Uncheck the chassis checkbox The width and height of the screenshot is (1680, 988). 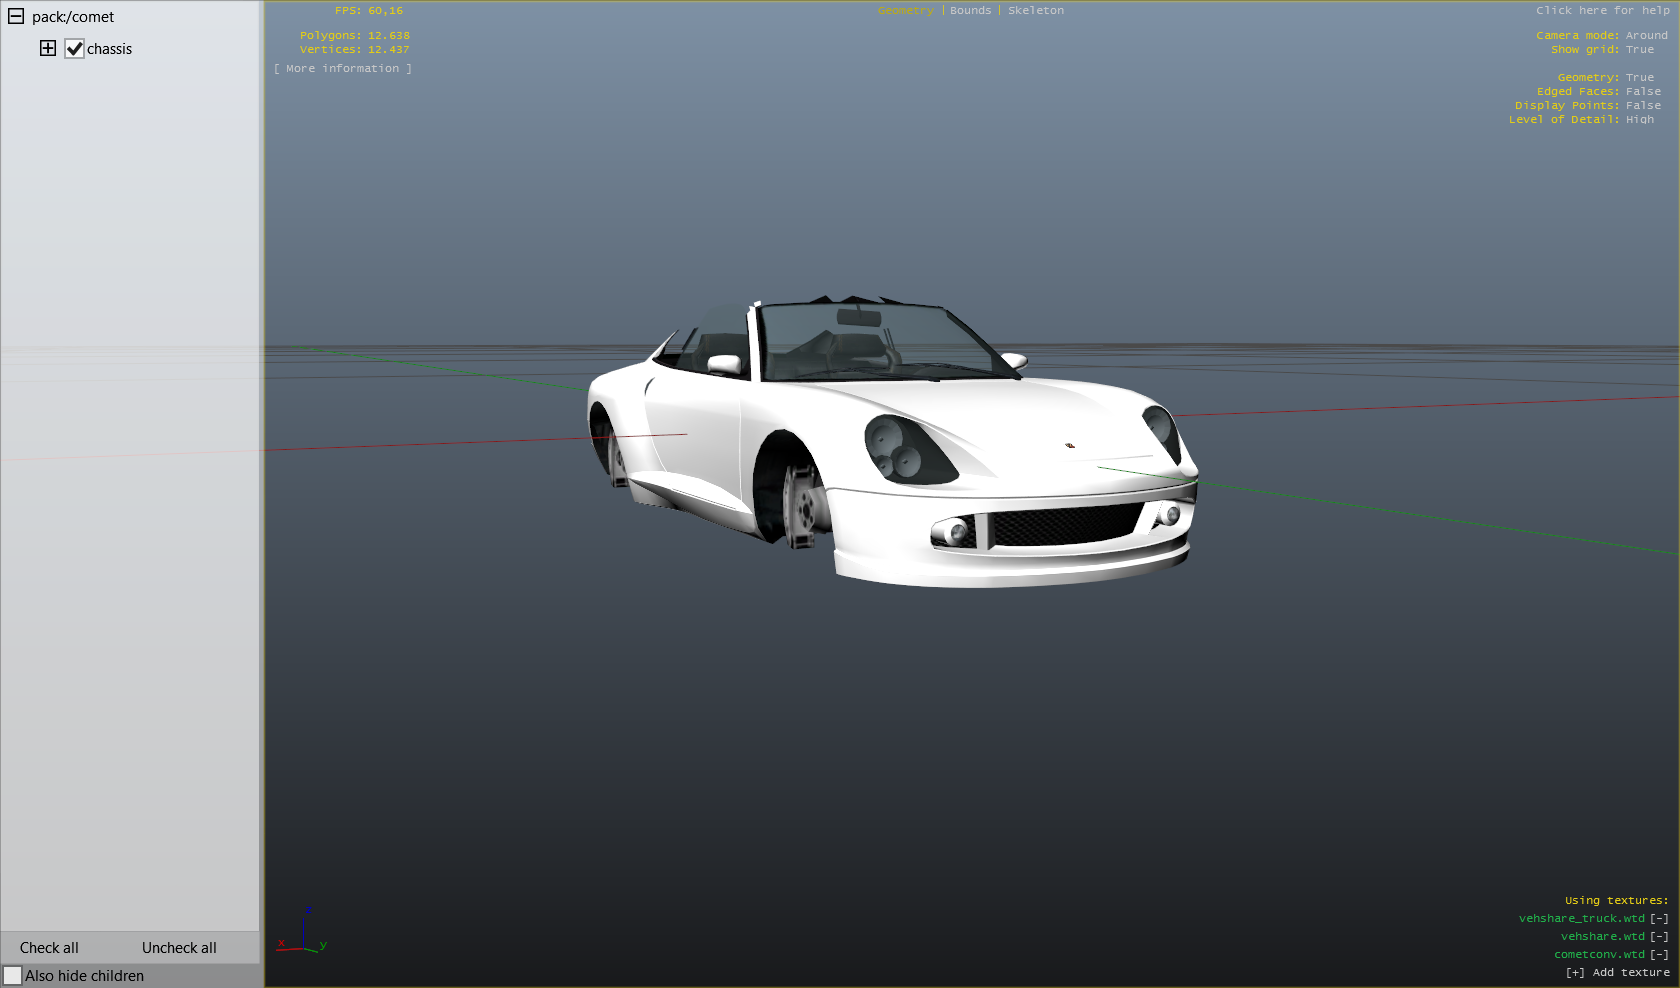click(74, 48)
